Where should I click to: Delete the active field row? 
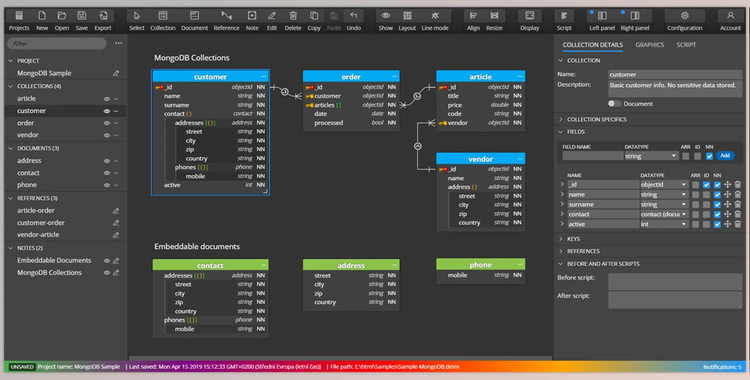pyautogui.click(x=738, y=224)
